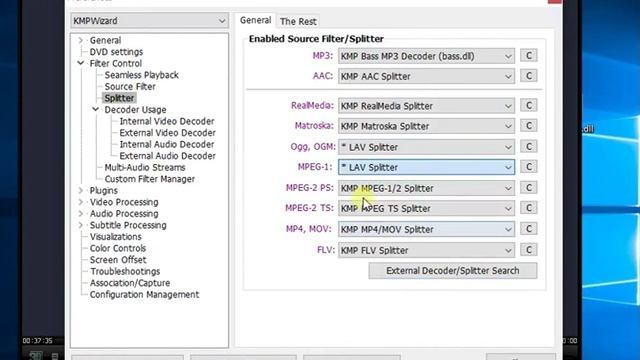The width and height of the screenshot is (640, 360).
Task: Open Custom Filter Manager
Action: (149, 179)
